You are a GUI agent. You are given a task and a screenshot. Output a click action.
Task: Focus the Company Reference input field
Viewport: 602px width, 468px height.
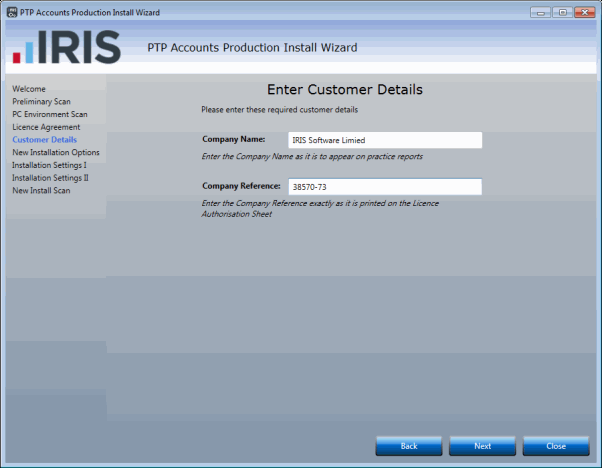click(385, 187)
